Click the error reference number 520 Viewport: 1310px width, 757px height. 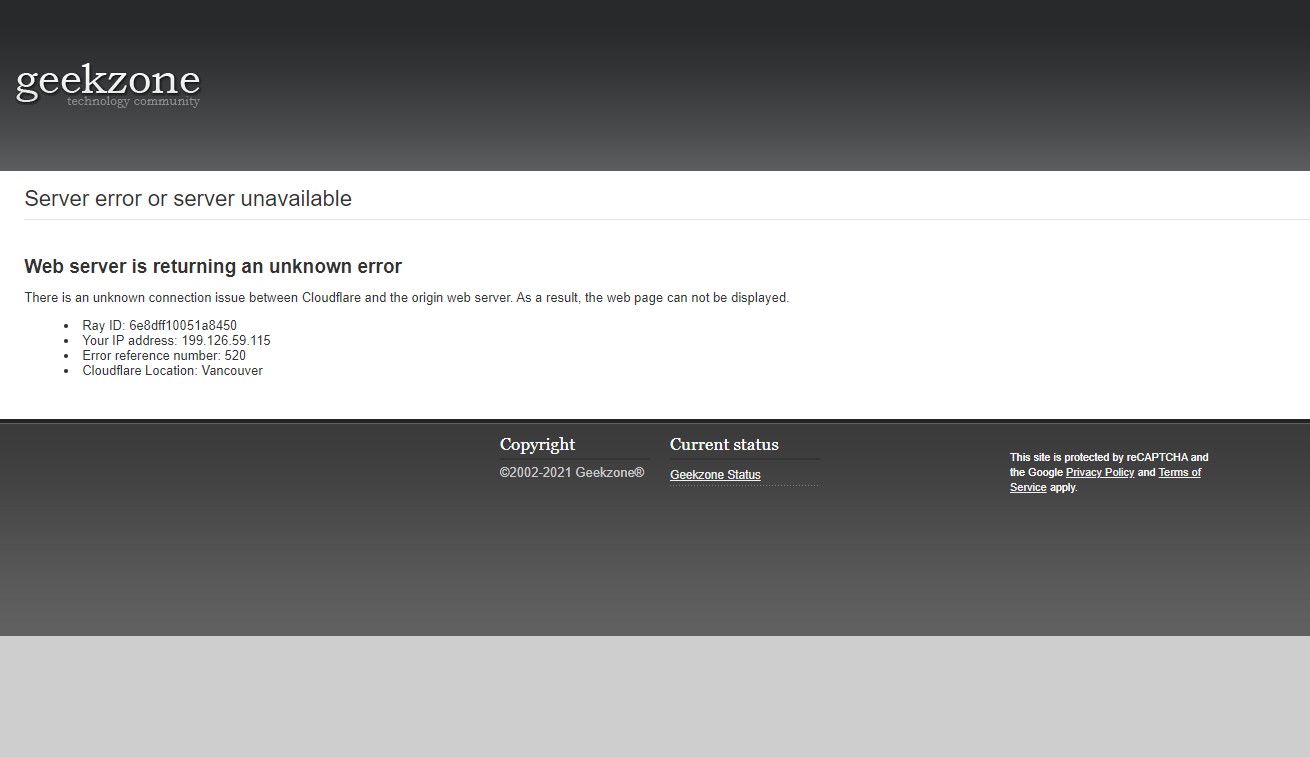pyautogui.click(x=235, y=356)
